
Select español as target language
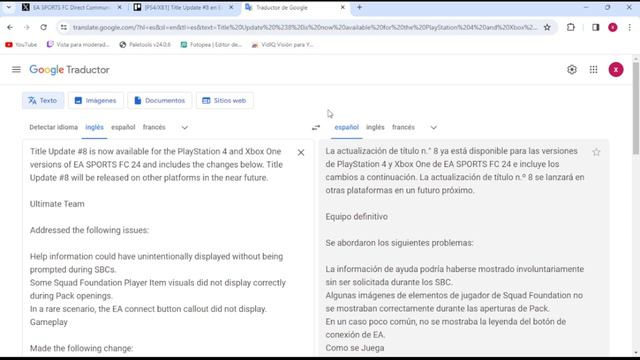coord(347,127)
